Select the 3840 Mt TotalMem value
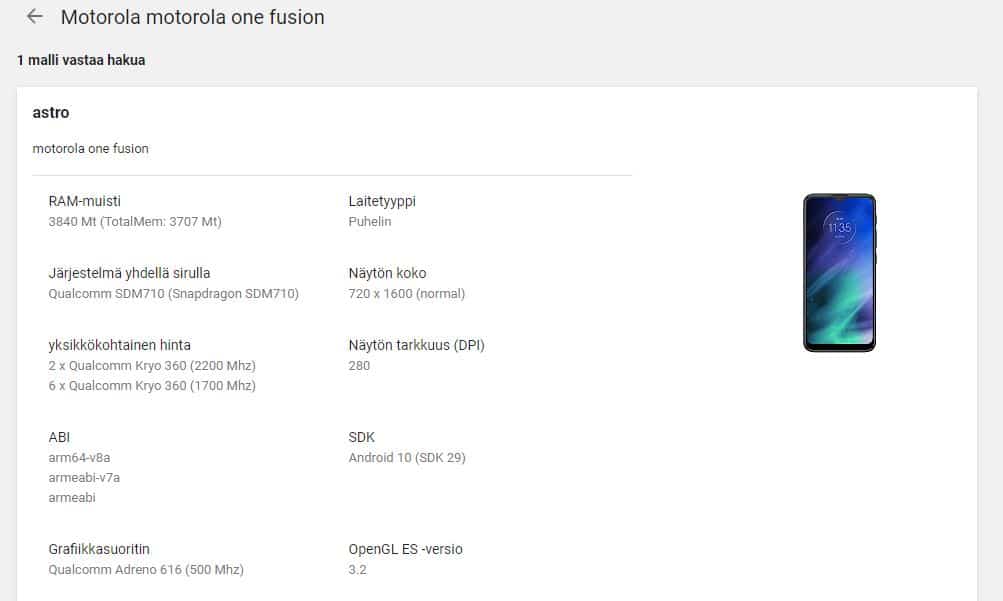The width and height of the screenshot is (1003, 601). (x=135, y=222)
